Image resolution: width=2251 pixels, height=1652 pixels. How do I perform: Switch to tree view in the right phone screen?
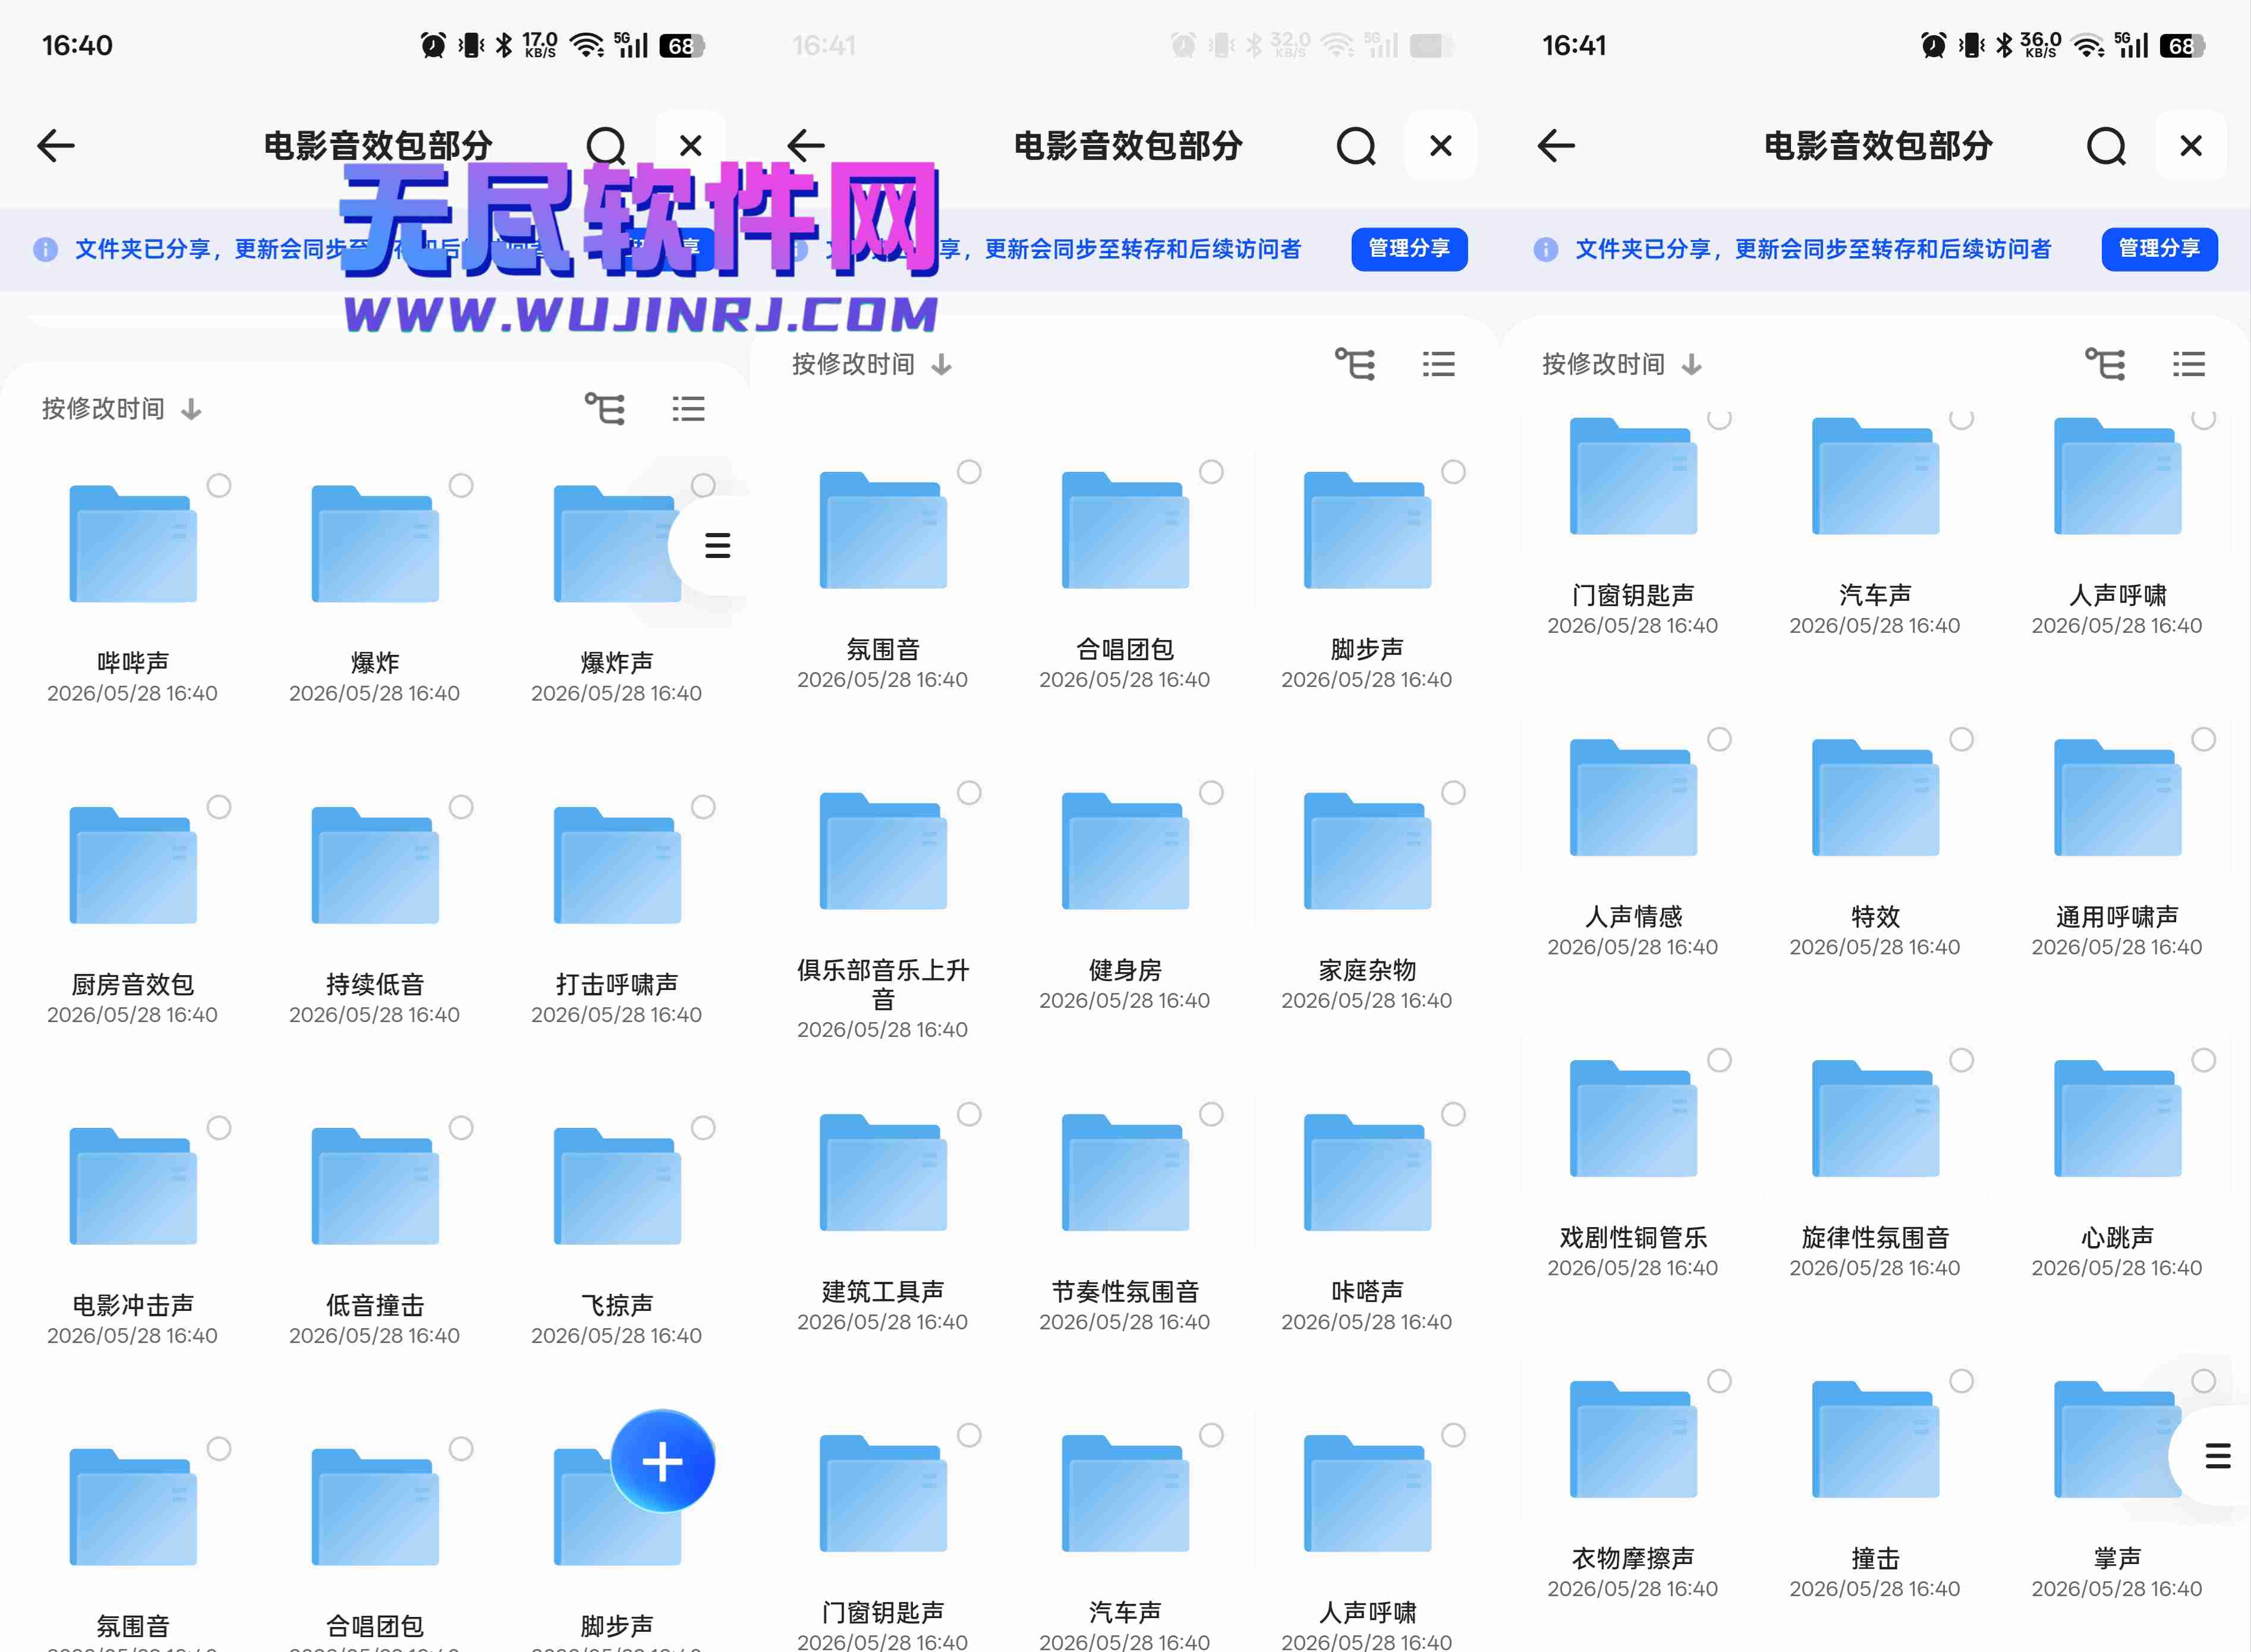point(2105,364)
